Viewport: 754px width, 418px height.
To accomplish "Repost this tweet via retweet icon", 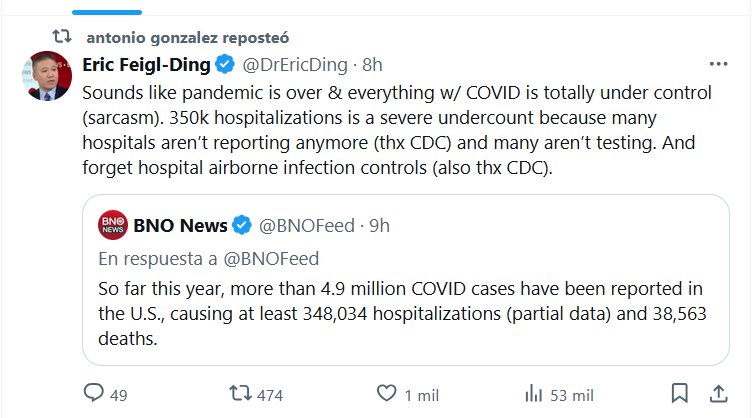I will tap(240, 394).
